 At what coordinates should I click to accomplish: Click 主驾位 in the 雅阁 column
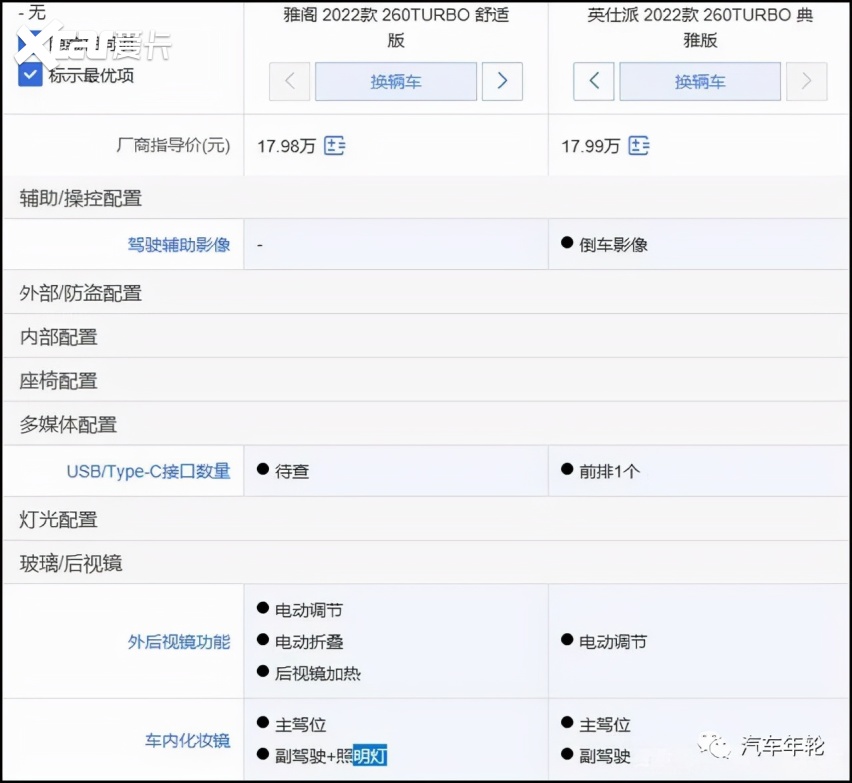[300, 724]
